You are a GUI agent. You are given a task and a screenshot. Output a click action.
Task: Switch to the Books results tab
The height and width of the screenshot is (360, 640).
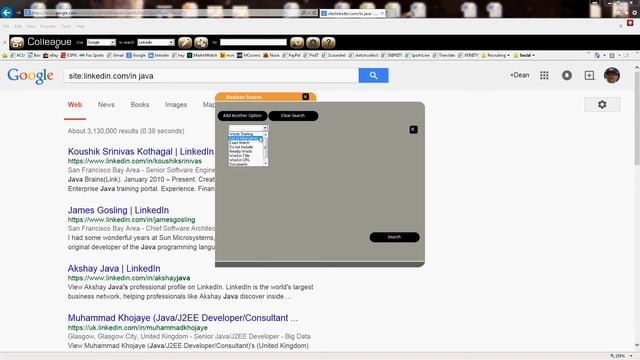point(140,105)
